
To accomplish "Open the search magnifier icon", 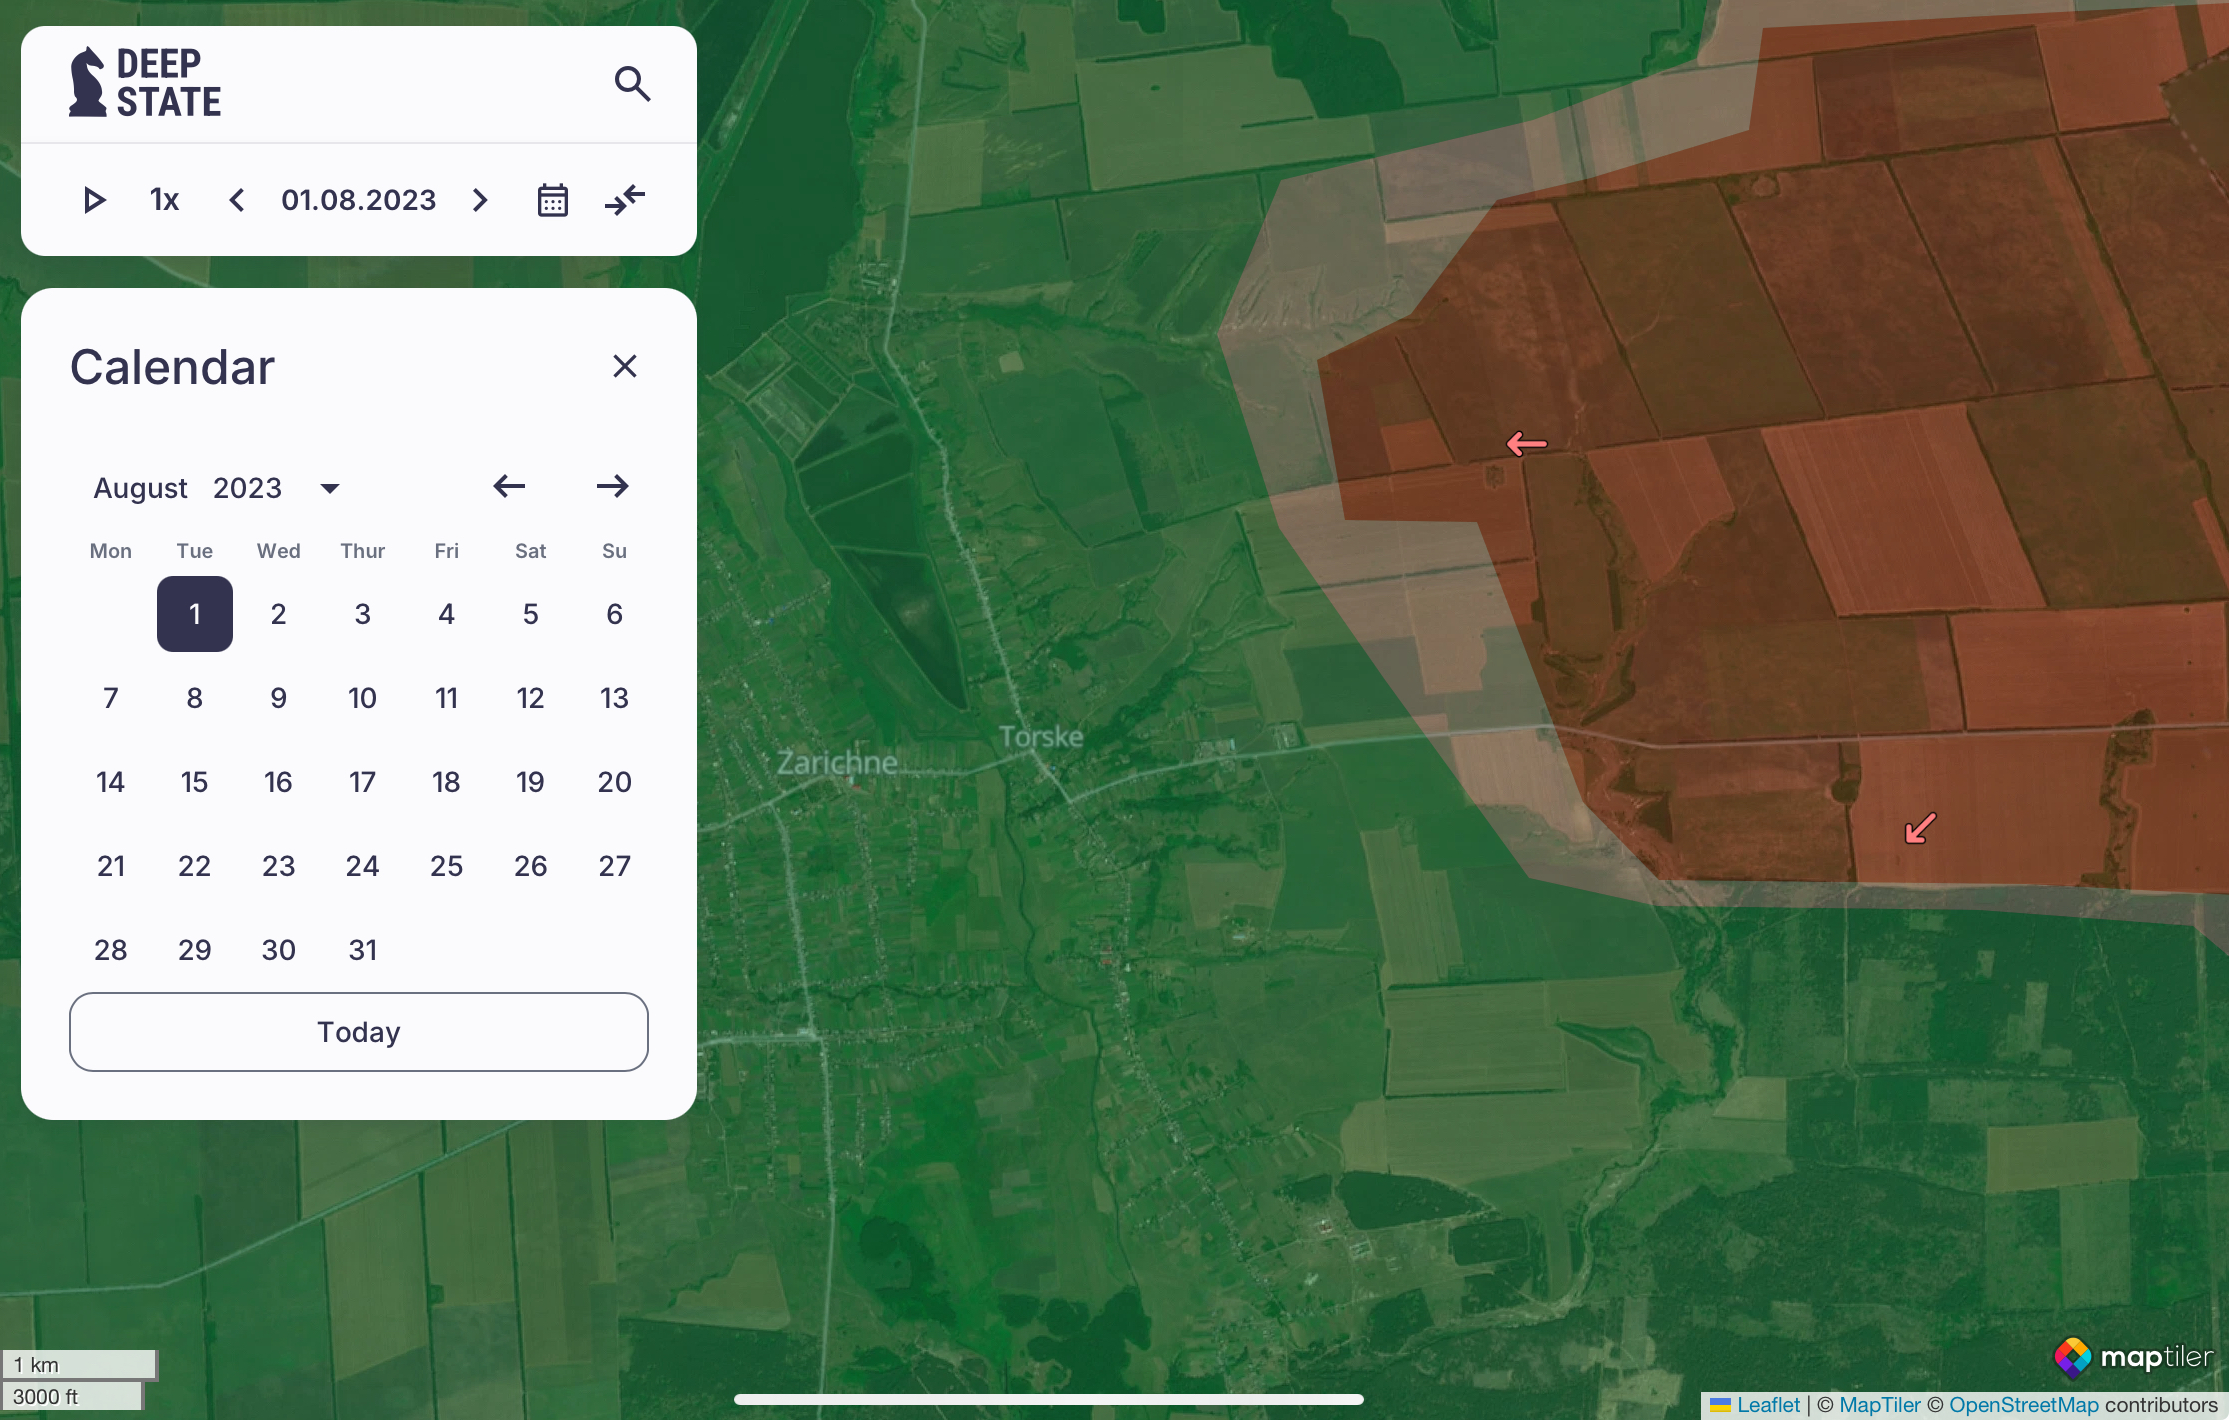I will click(632, 84).
